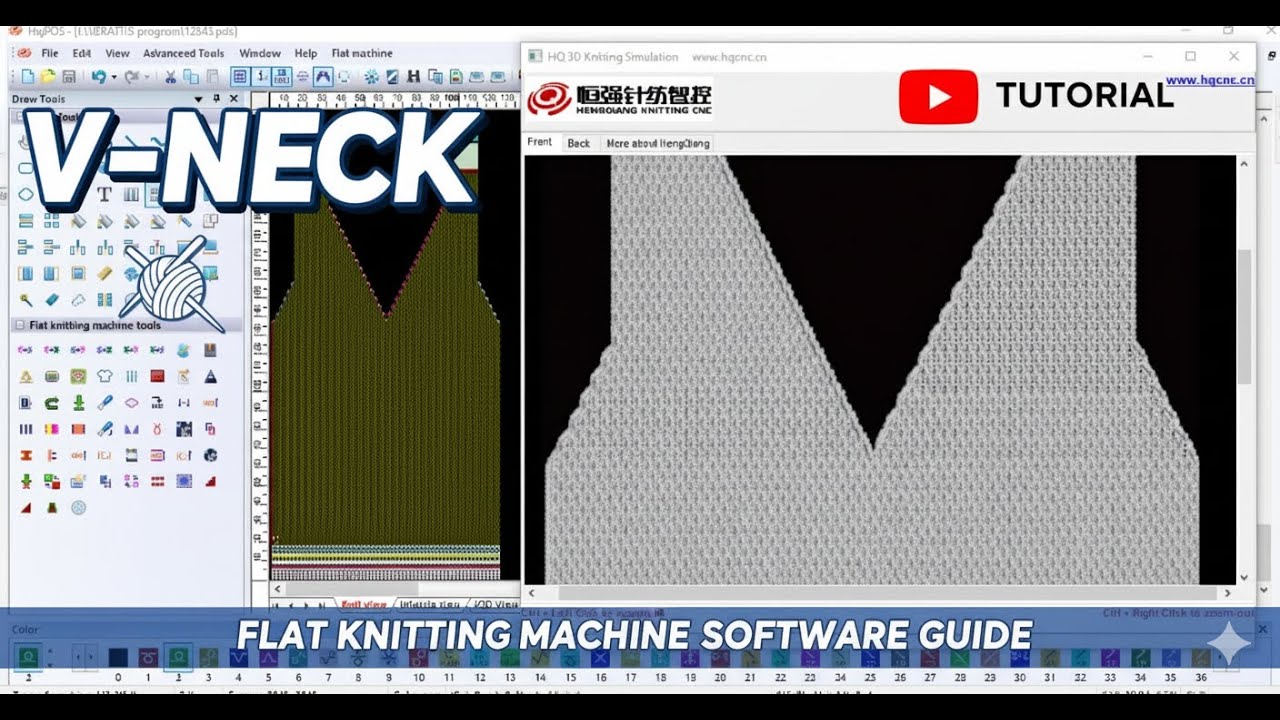Screen dimensions: 1280x720
Task: Open the Help menu
Action: [x=306, y=53]
